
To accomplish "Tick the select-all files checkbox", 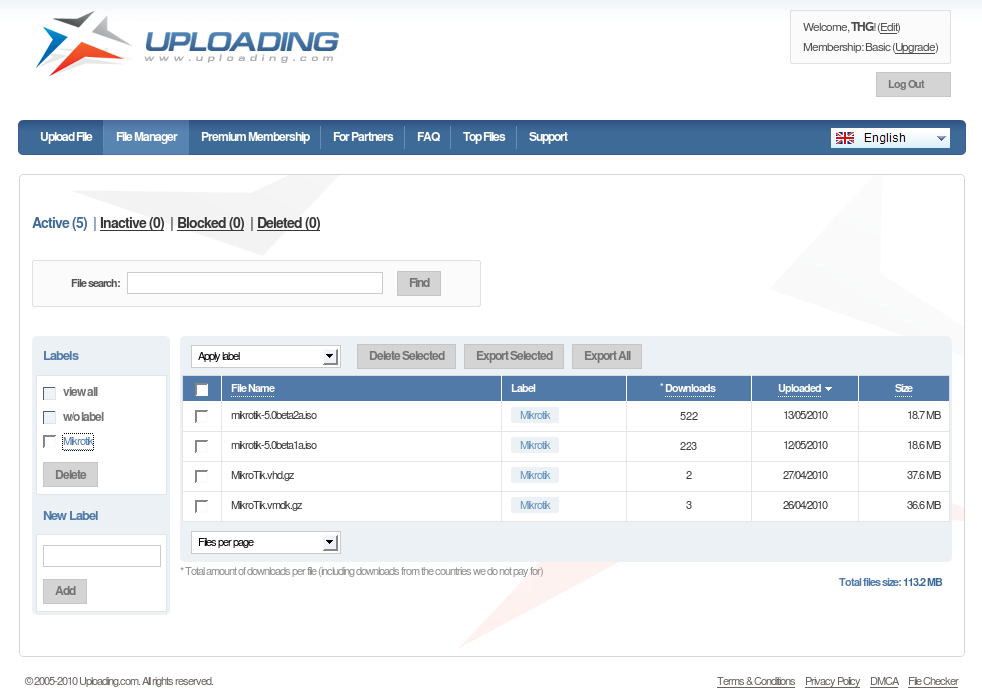I will point(202,389).
